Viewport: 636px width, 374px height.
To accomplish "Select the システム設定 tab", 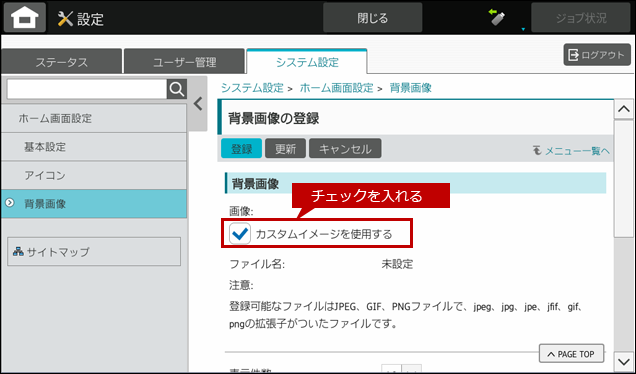I will tap(307, 62).
